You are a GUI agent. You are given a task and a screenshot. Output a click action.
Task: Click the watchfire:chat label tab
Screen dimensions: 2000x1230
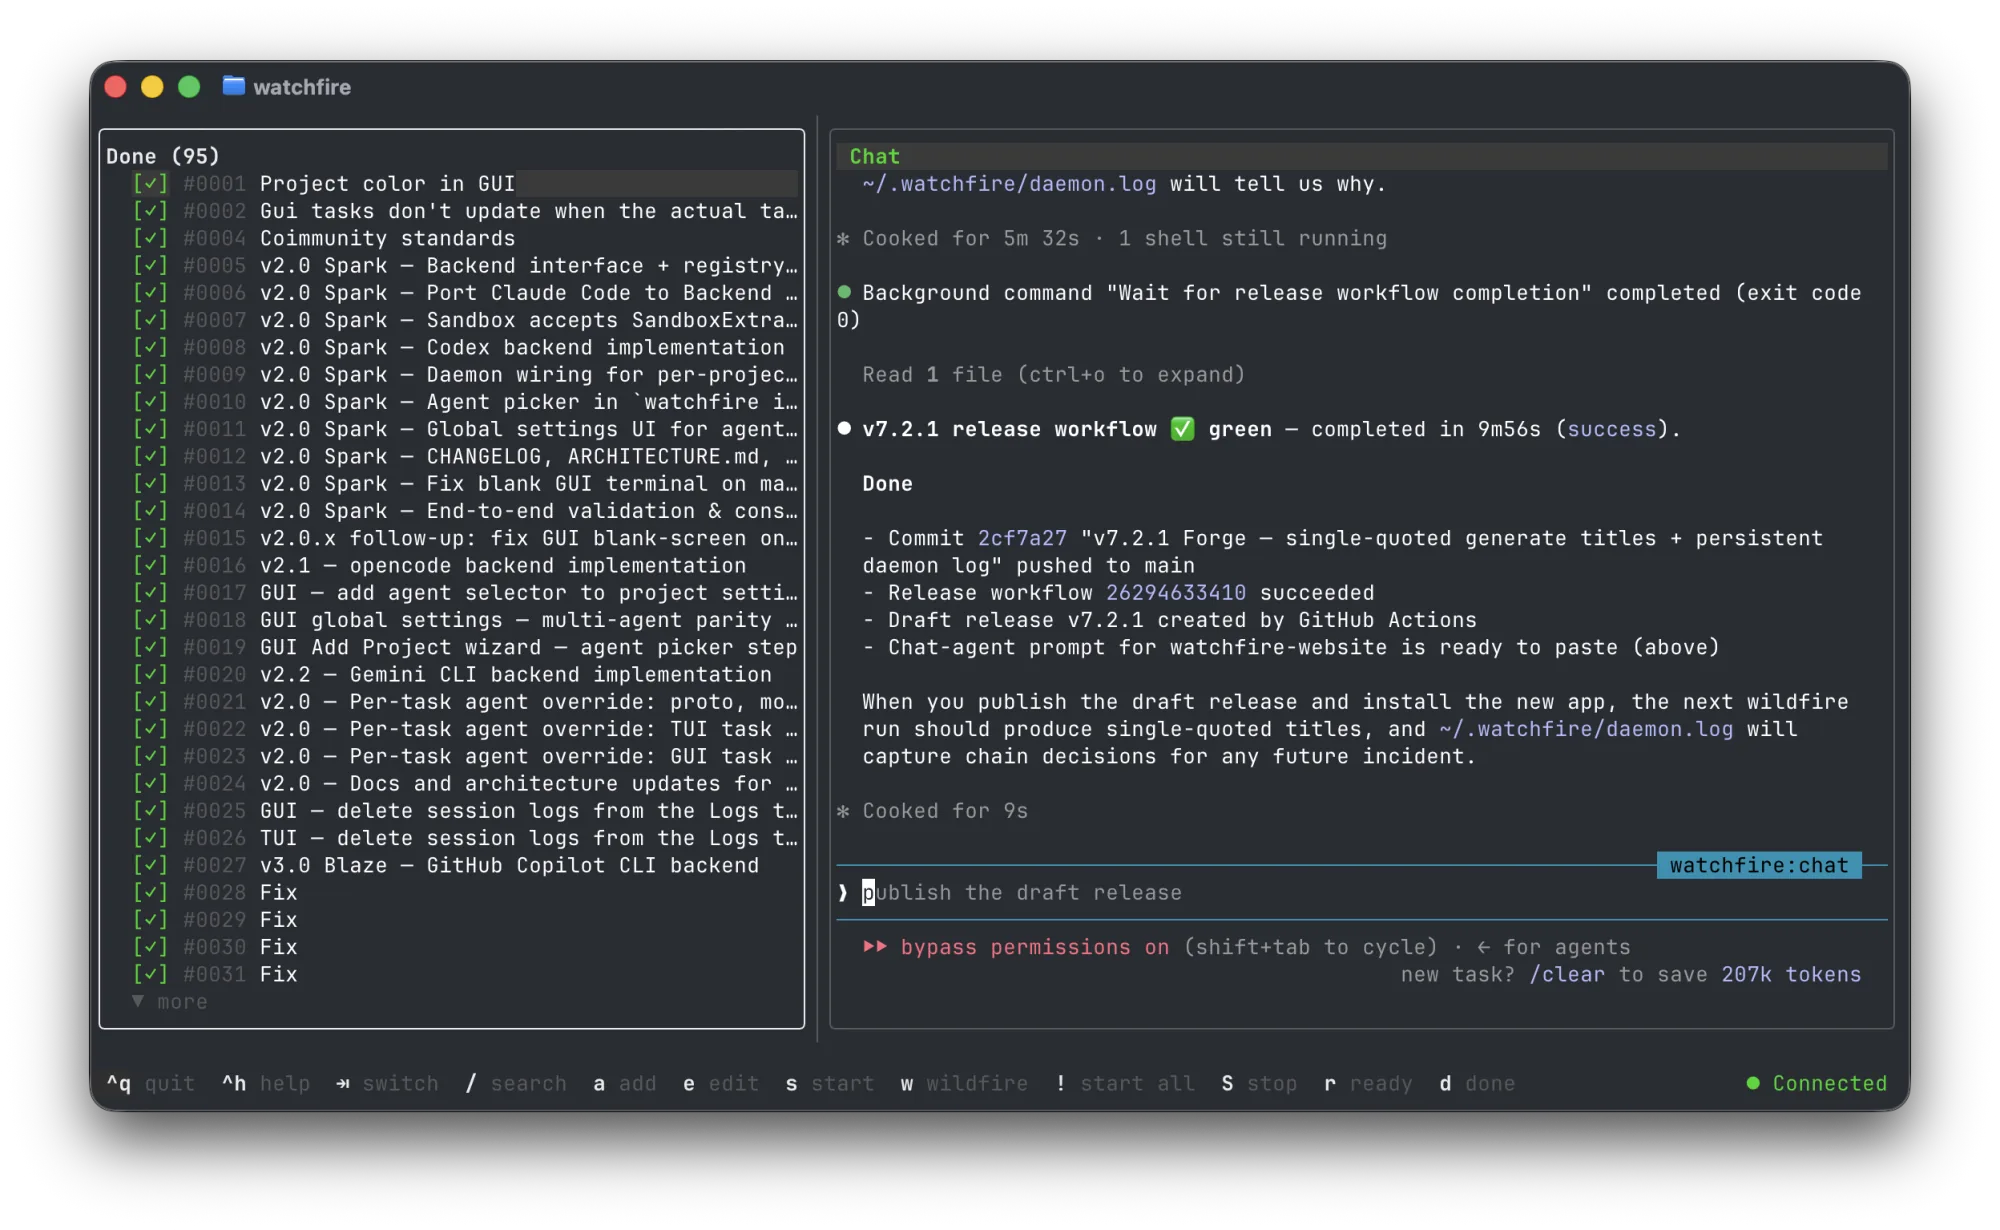tap(1759, 865)
